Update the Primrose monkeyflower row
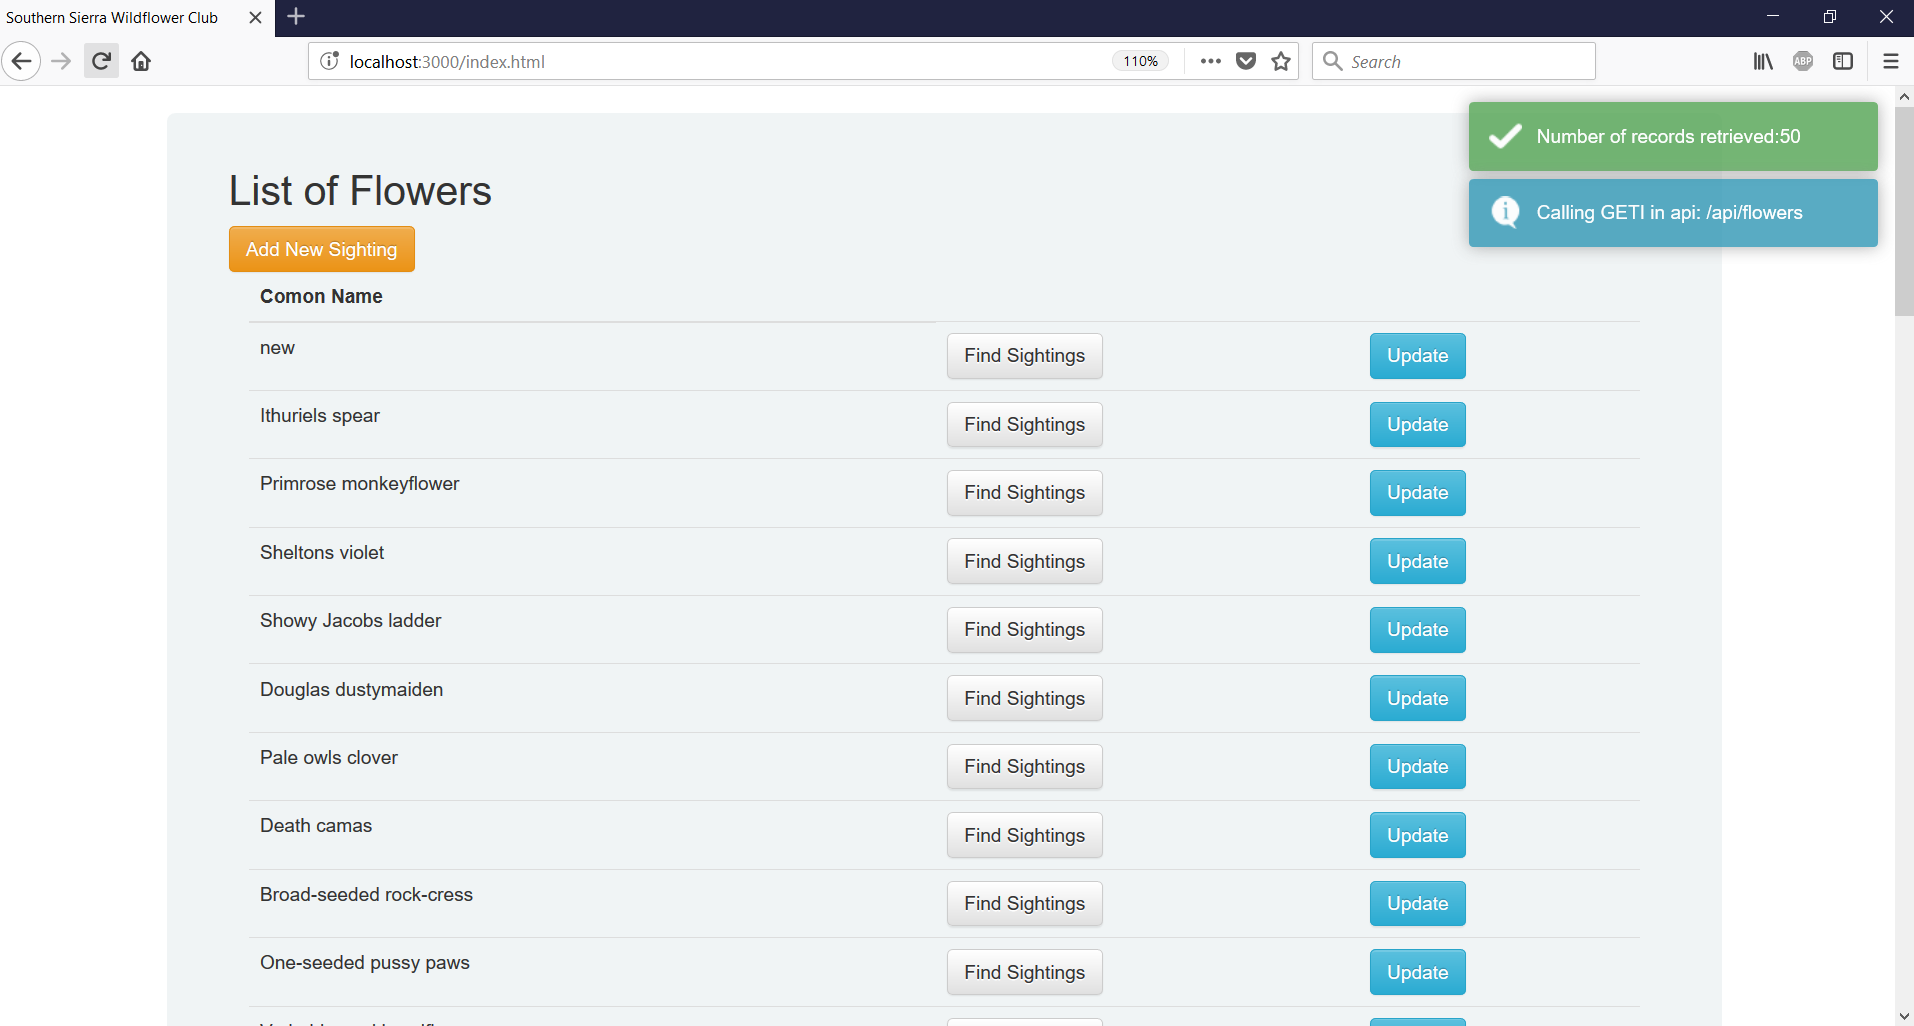 click(1418, 493)
